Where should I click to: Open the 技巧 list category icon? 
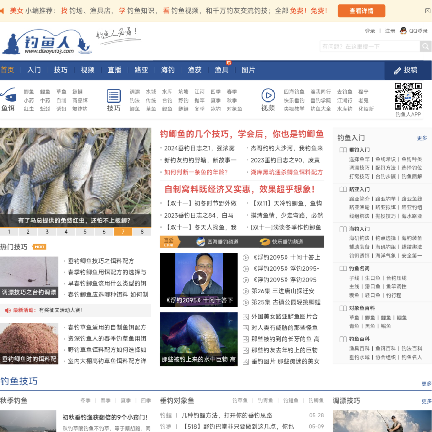114,96
